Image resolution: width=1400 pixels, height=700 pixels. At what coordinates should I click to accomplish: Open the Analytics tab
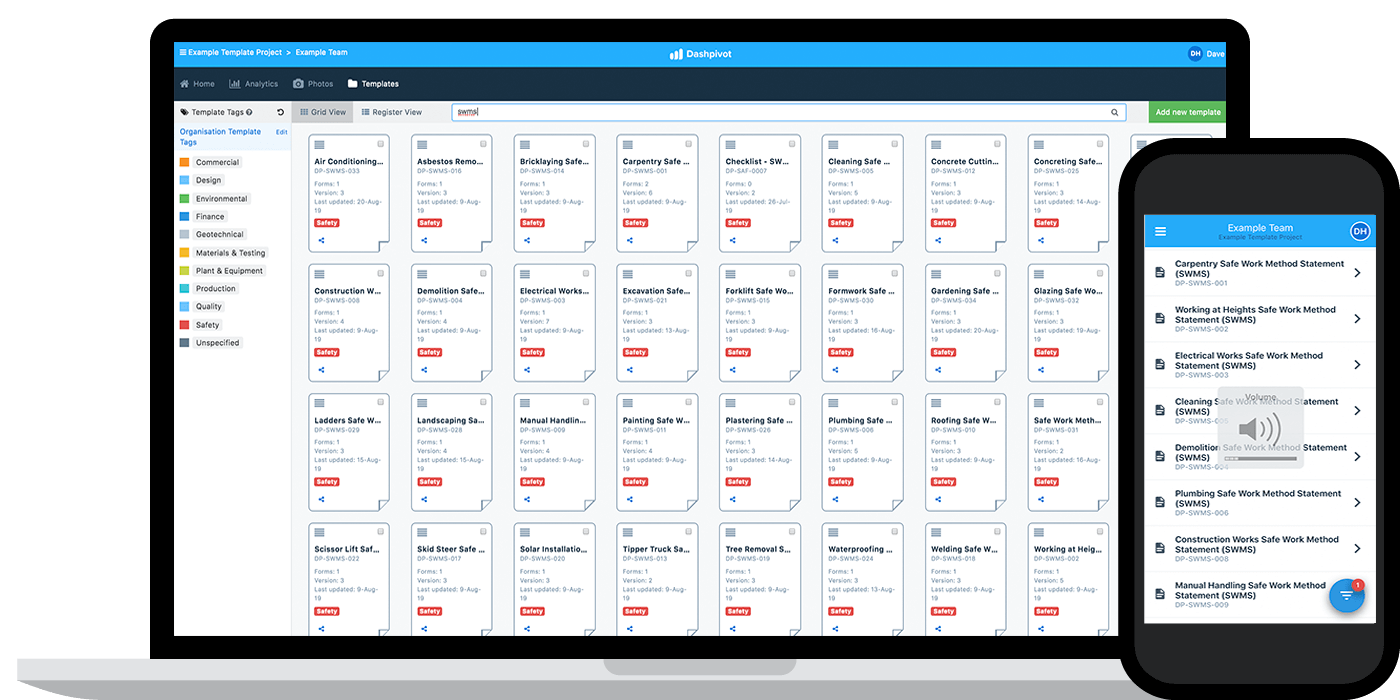tap(254, 84)
